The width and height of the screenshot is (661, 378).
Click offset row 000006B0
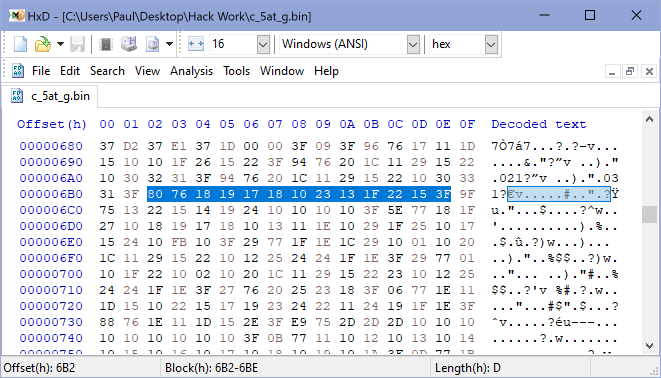(51, 194)
